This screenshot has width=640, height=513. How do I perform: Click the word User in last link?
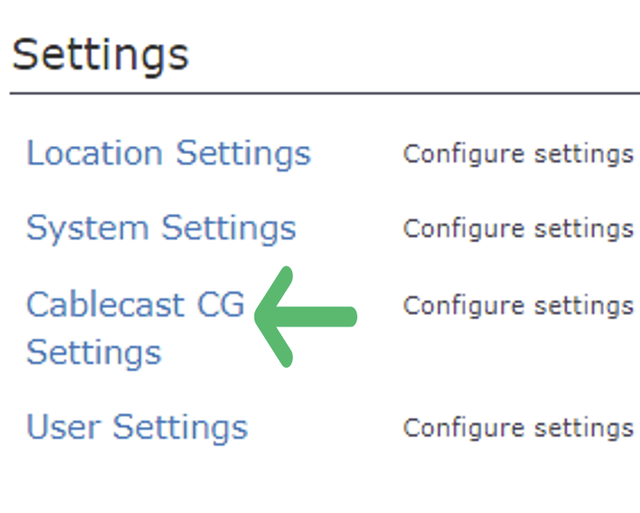[x=62, y=428]
